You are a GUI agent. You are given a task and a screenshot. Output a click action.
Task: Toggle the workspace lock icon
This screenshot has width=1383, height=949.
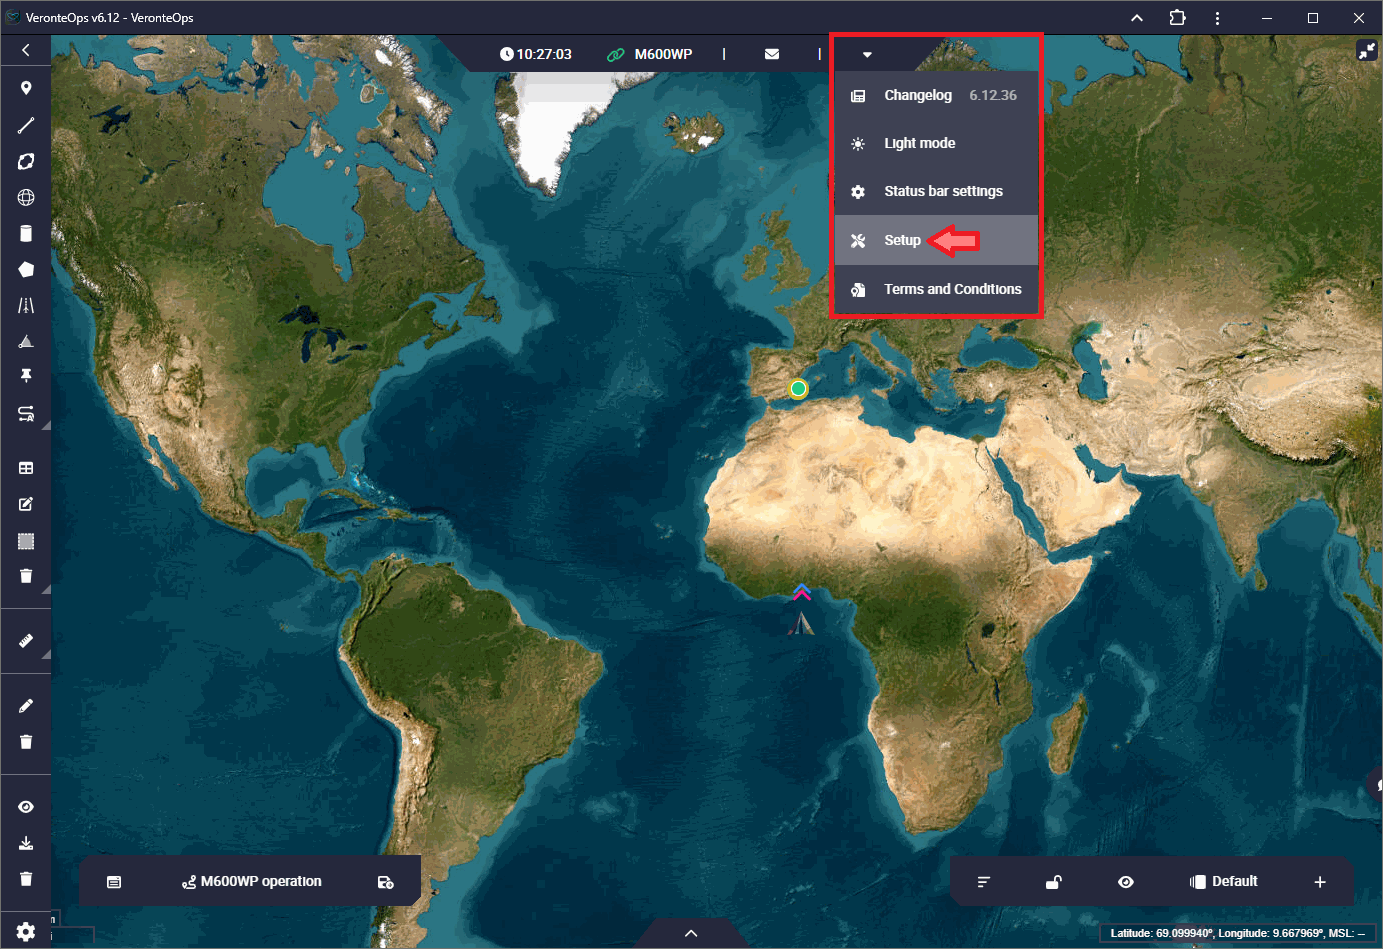[x=1053, y=881]
